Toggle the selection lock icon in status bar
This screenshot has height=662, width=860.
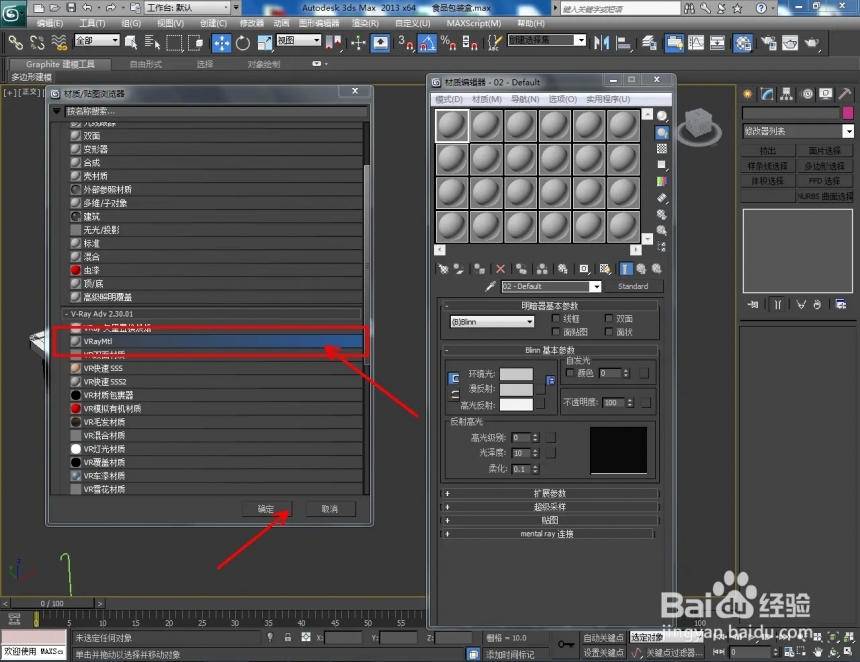[x=287, y=637]
